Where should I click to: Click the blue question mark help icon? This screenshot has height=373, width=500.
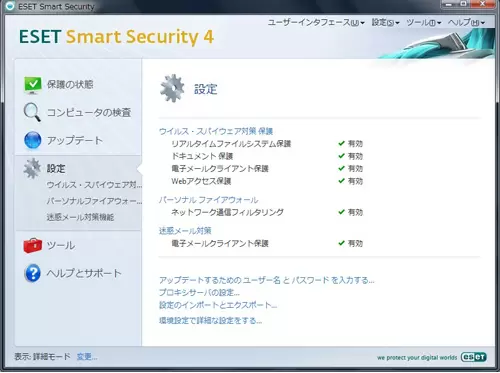coord(33,273)
